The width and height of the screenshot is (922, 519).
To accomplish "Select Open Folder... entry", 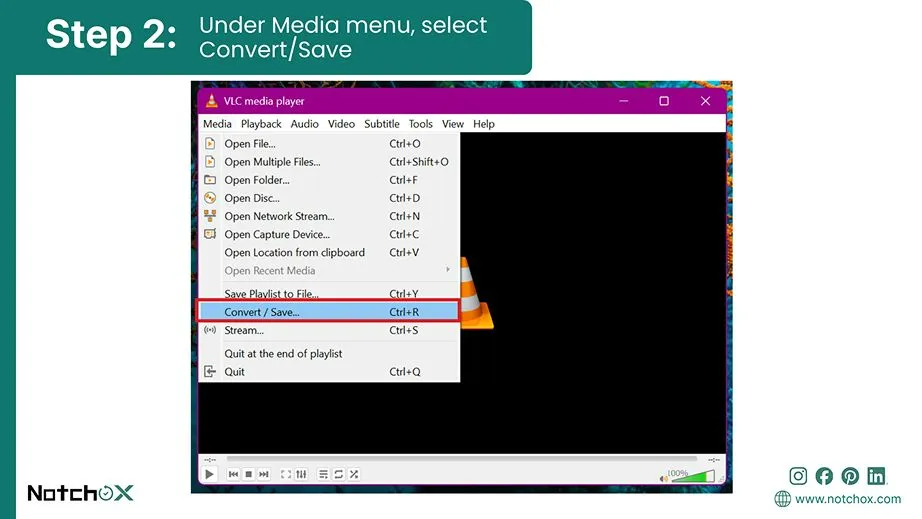I will (x=329, y=180).
